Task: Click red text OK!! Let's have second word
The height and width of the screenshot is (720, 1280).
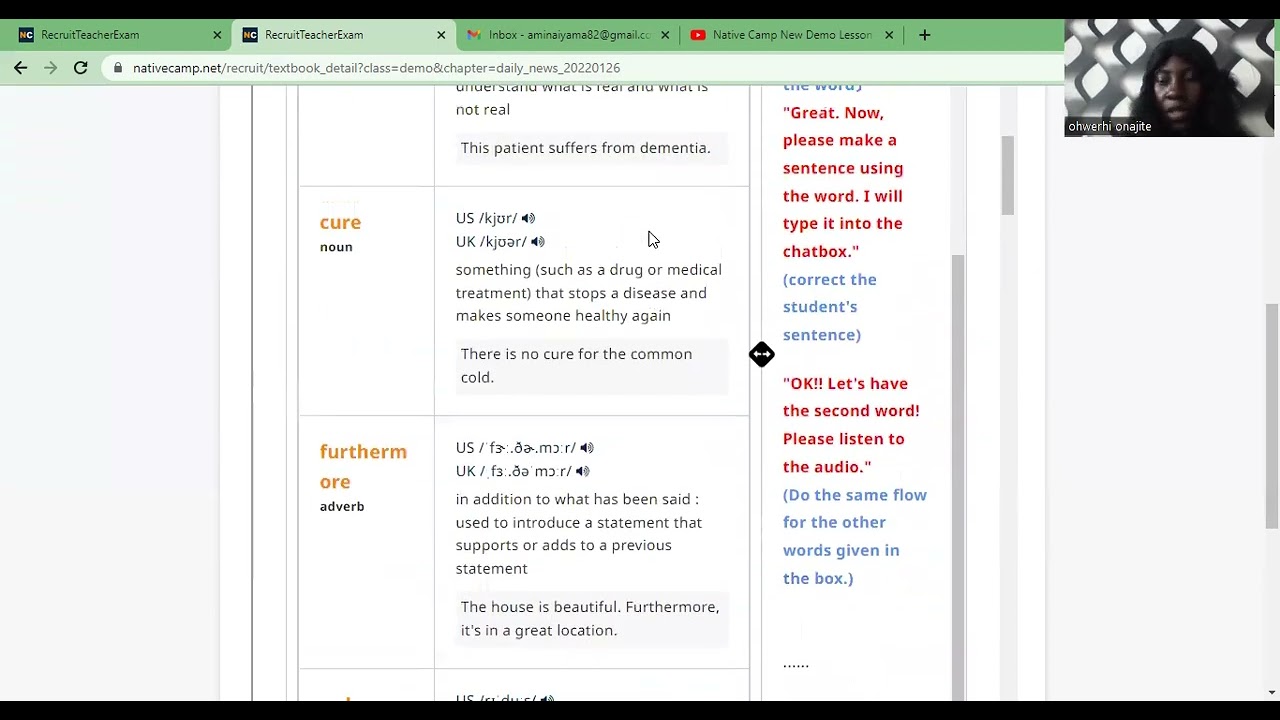Action: click(851, 425)
